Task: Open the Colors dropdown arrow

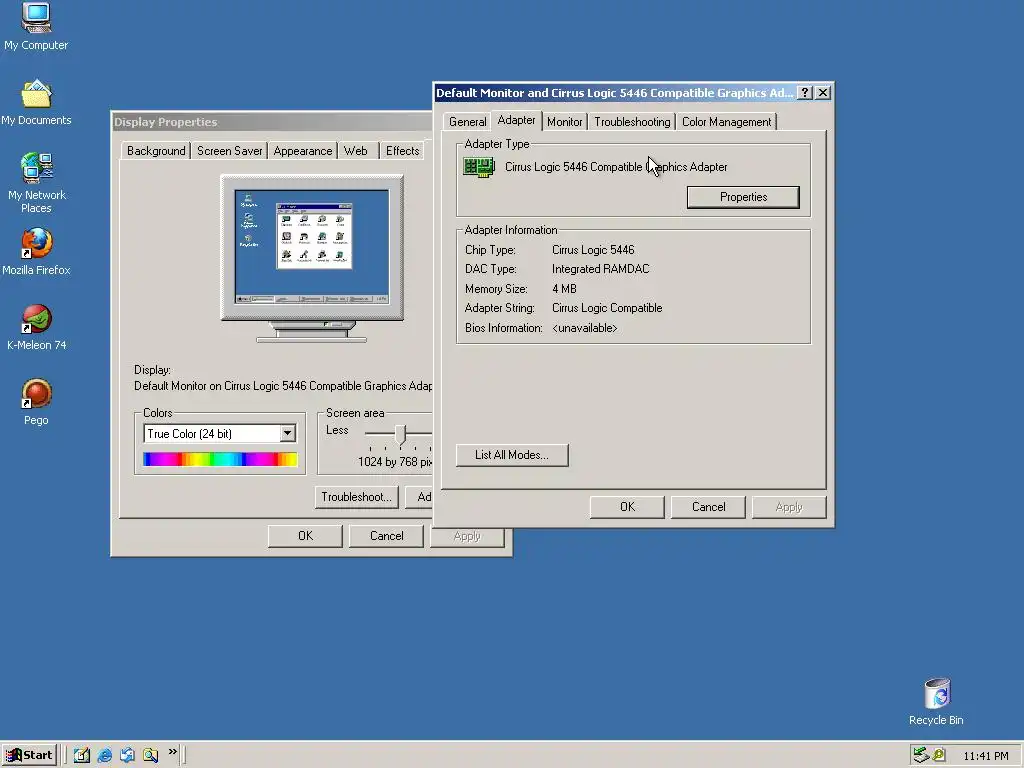Action: (287, 434)
